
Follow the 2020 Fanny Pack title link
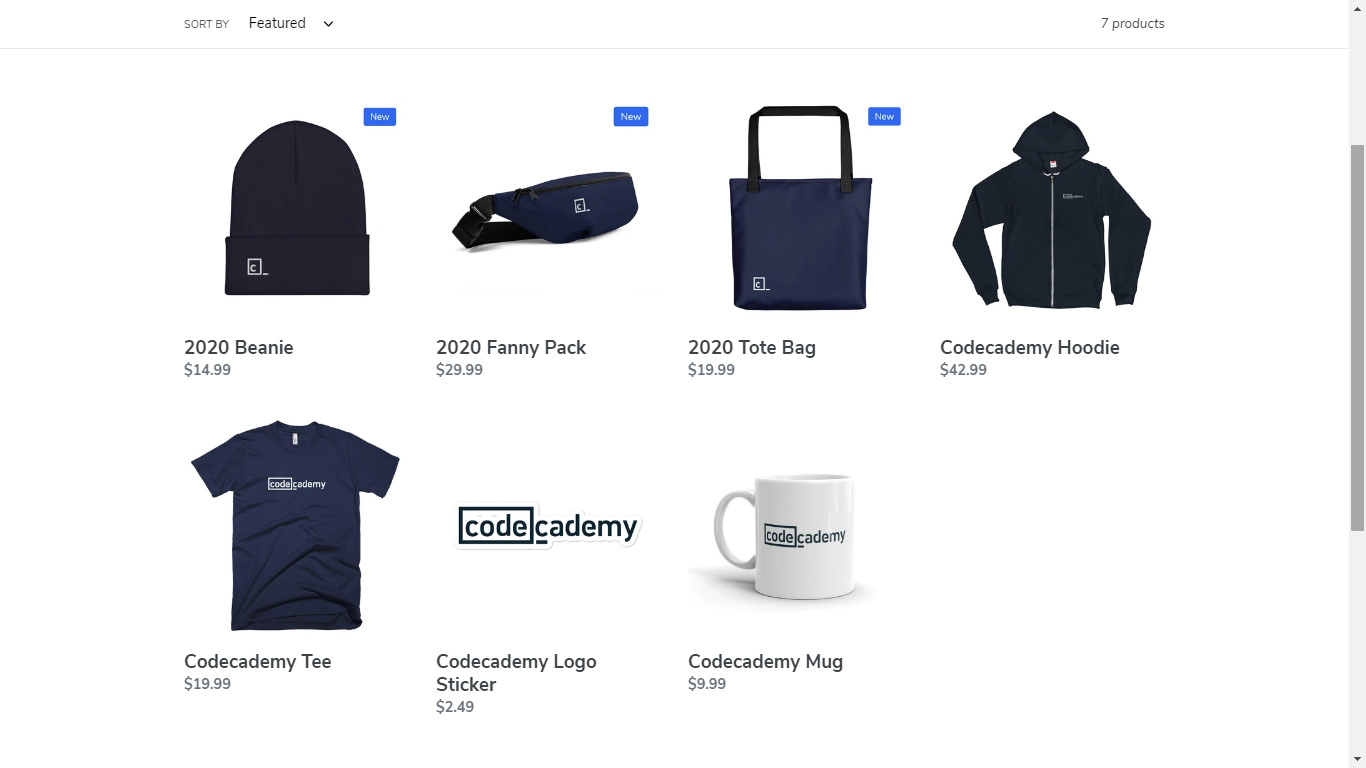(511, 348)
